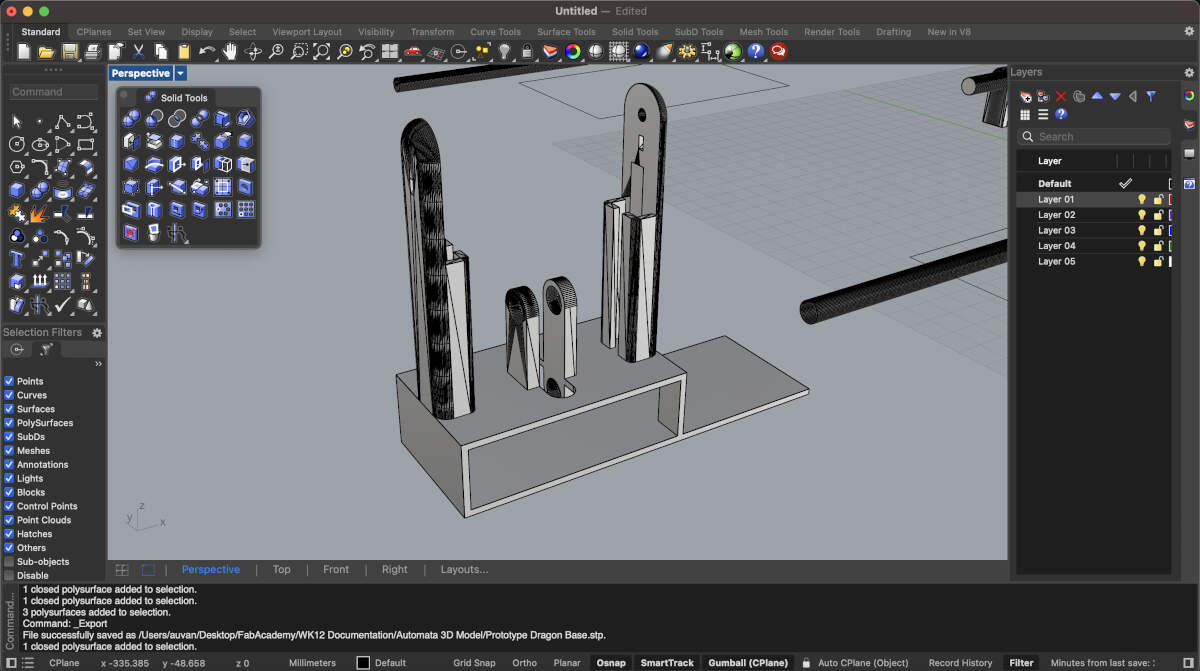Click the gear Options icon in the Standard toolbar
This screenshot has width=1200, height=671.
point(687,50)
